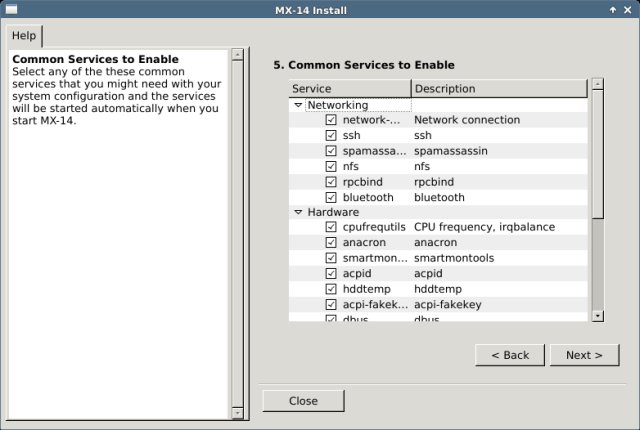The height and width of the screenshot is (430, 640).
Task: Click the 'rpcbind' description cell
Action: click(434, 182)
